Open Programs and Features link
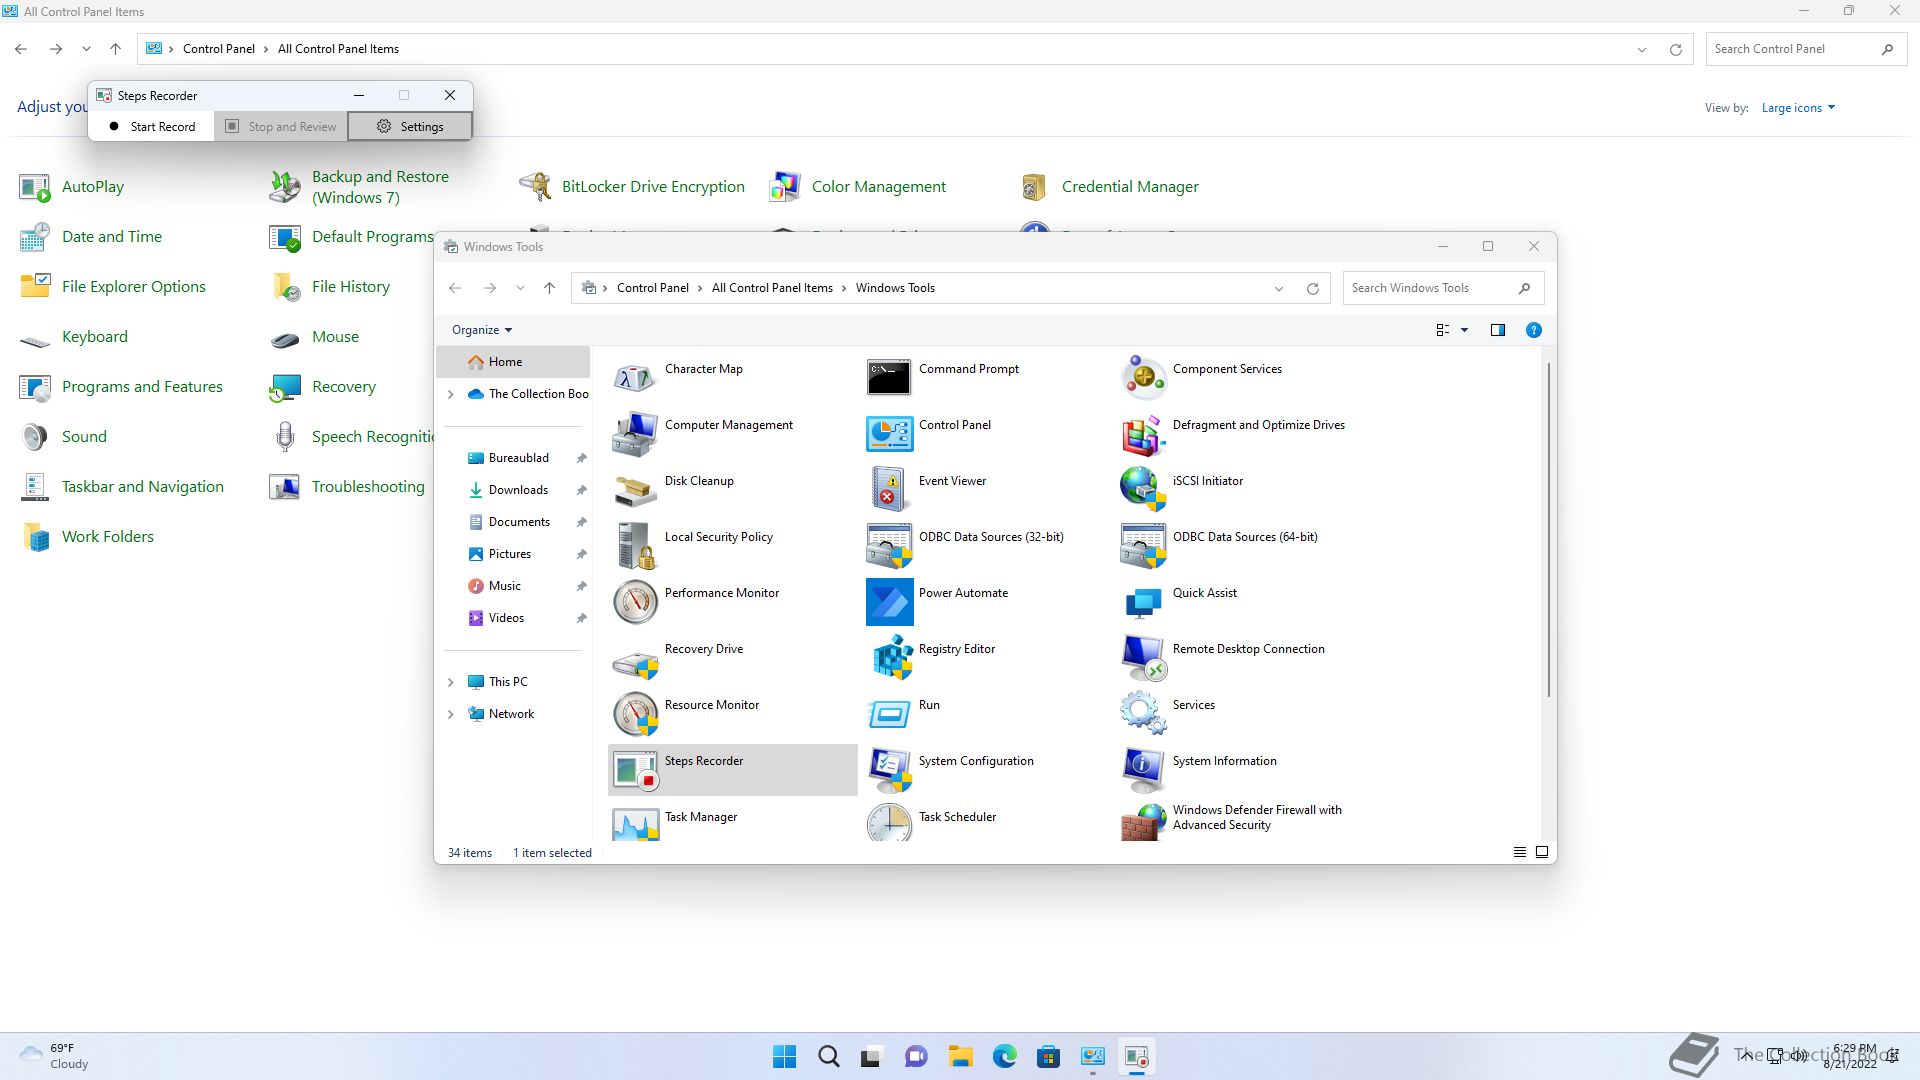This screenshot has height=1080, width=1920. pyautogui.click(x=142, y=387)
